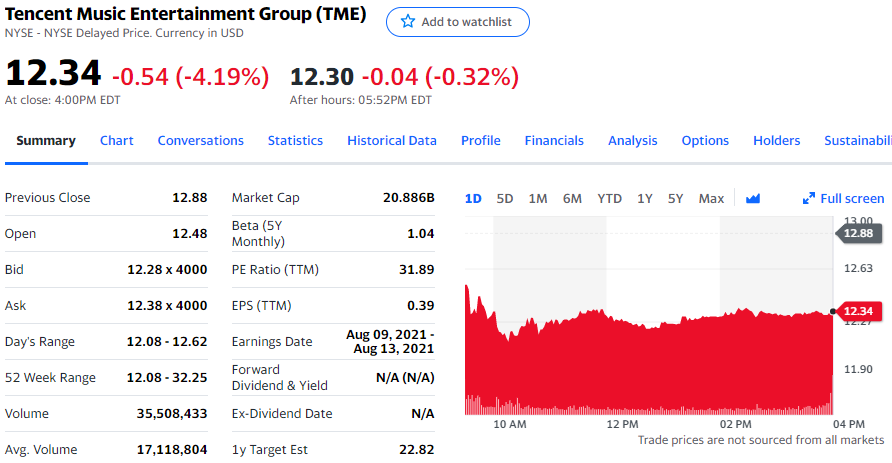Click the PE Ratio (TTM) value 31.89
The width and height of the screenshot is (892, 463).
click(x=416, y=270)
